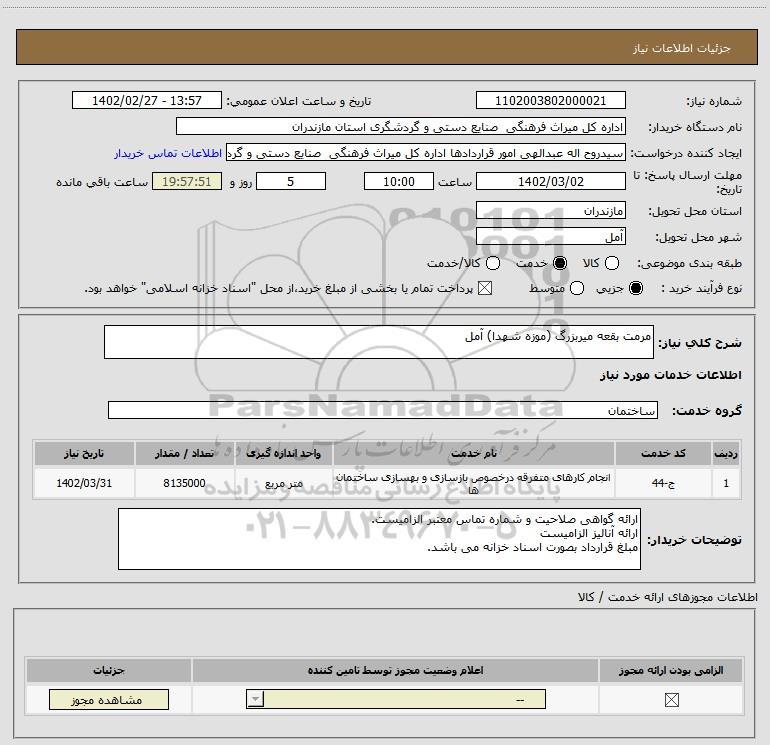Click the need date cell 1402/03/31
The width and height of the screenshot is (770, 745).
click(x=84, y=483)
